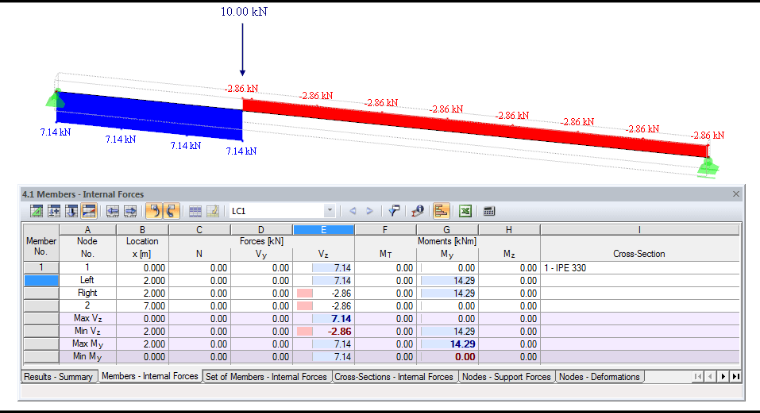
Task: Click the Min Vz value -2.86 bold cell
Action: pyautogui.click(x=324, y=332)
